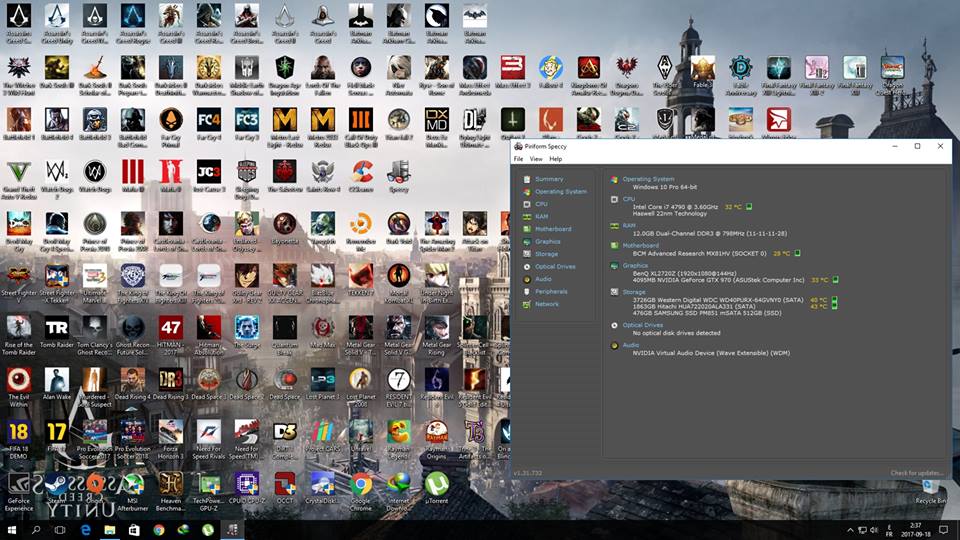The image size is (960, 540).
Task: Open the µTorrent desktop icon
Action: 437,489
